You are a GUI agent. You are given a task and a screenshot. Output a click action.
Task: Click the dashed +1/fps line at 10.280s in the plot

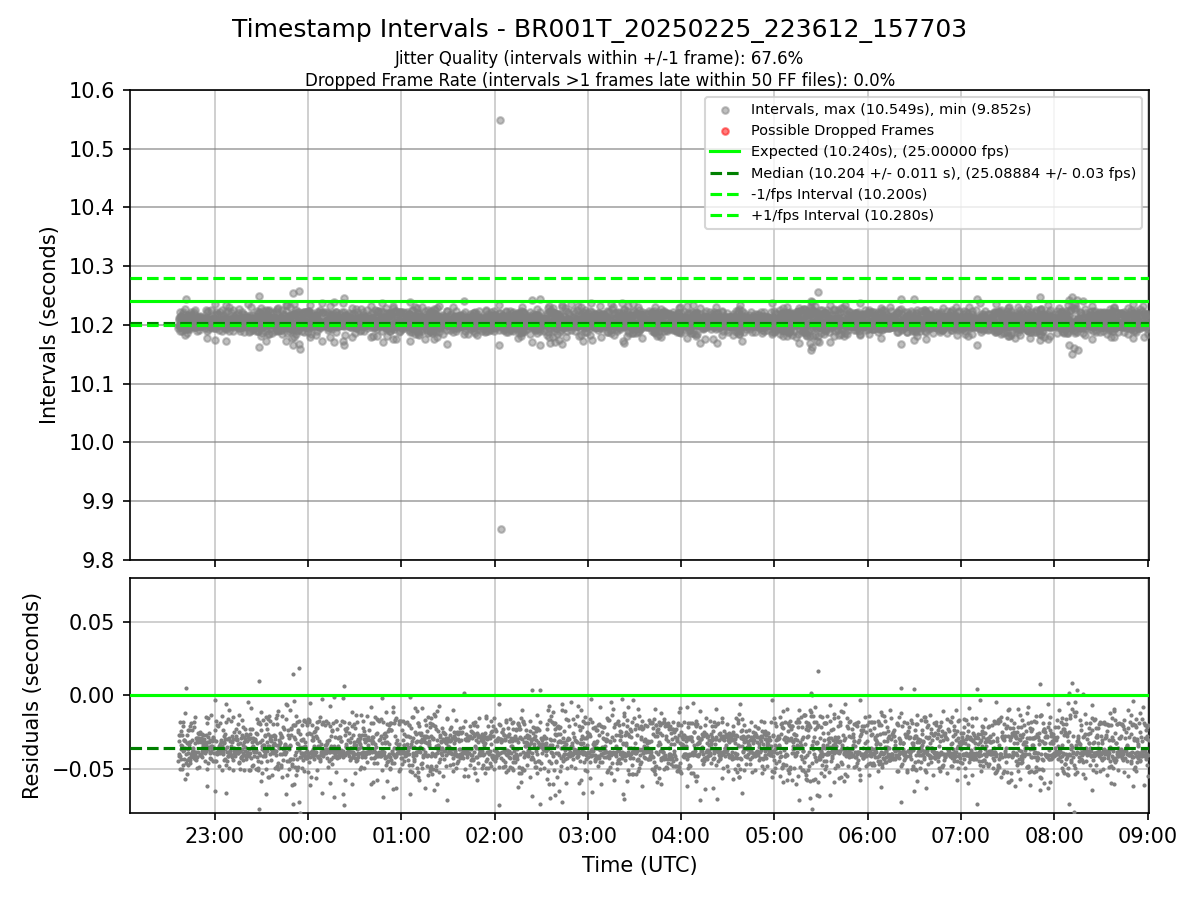pyautogui.click(x=639, y=278)
